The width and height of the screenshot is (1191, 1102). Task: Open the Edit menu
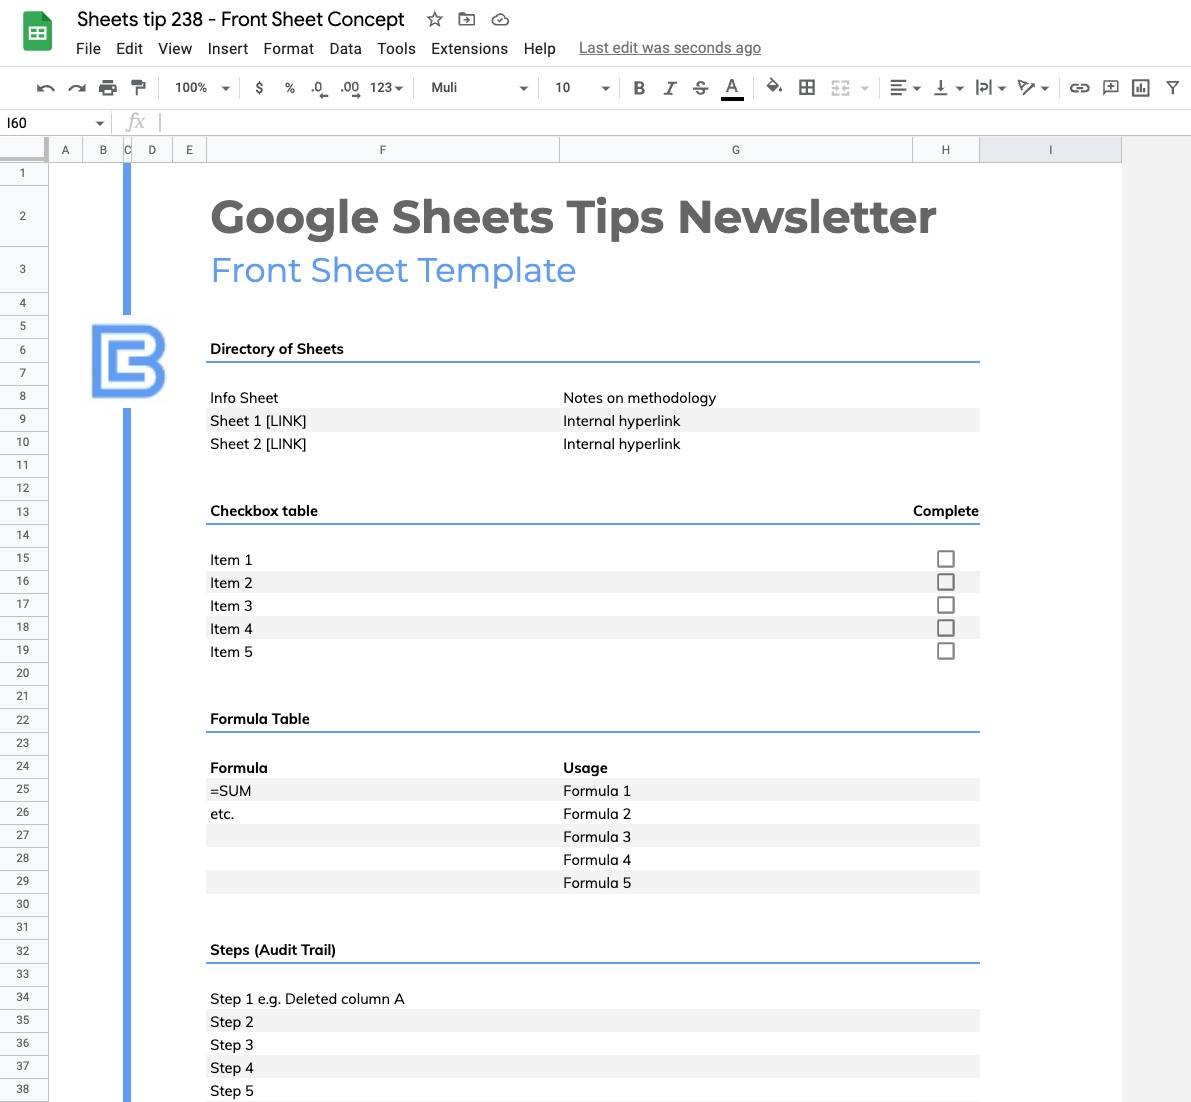(x=129, y=49)
